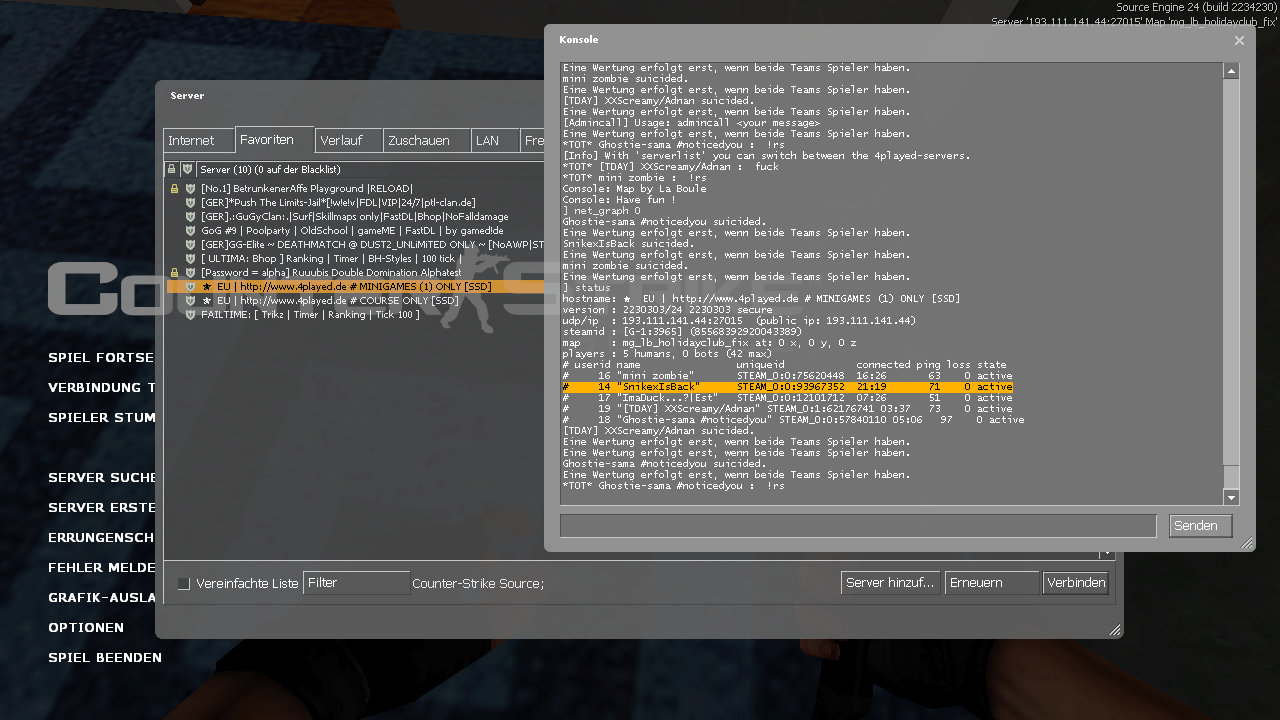Screen dimensions: 1280x720
Task: Select the Favoriten tab
Action: [275, 139]
